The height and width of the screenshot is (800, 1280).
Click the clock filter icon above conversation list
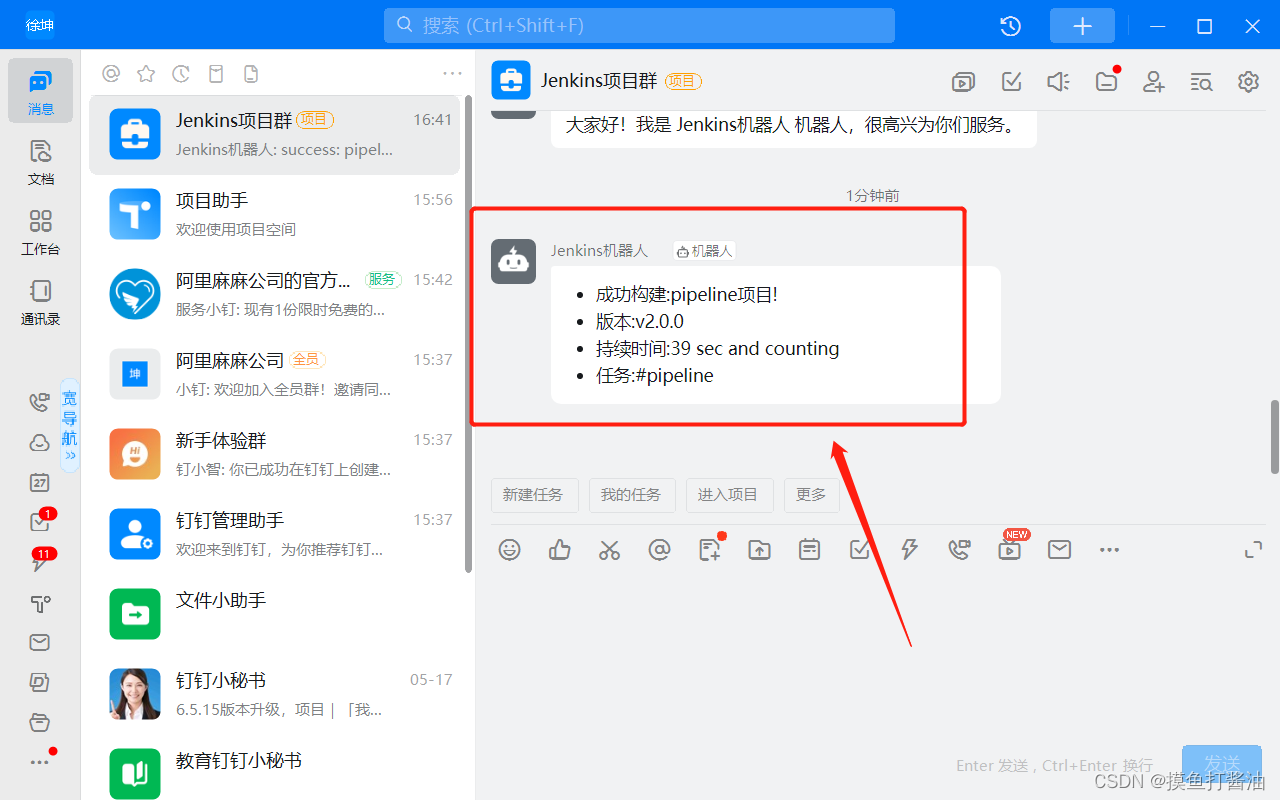pos(181,74)
